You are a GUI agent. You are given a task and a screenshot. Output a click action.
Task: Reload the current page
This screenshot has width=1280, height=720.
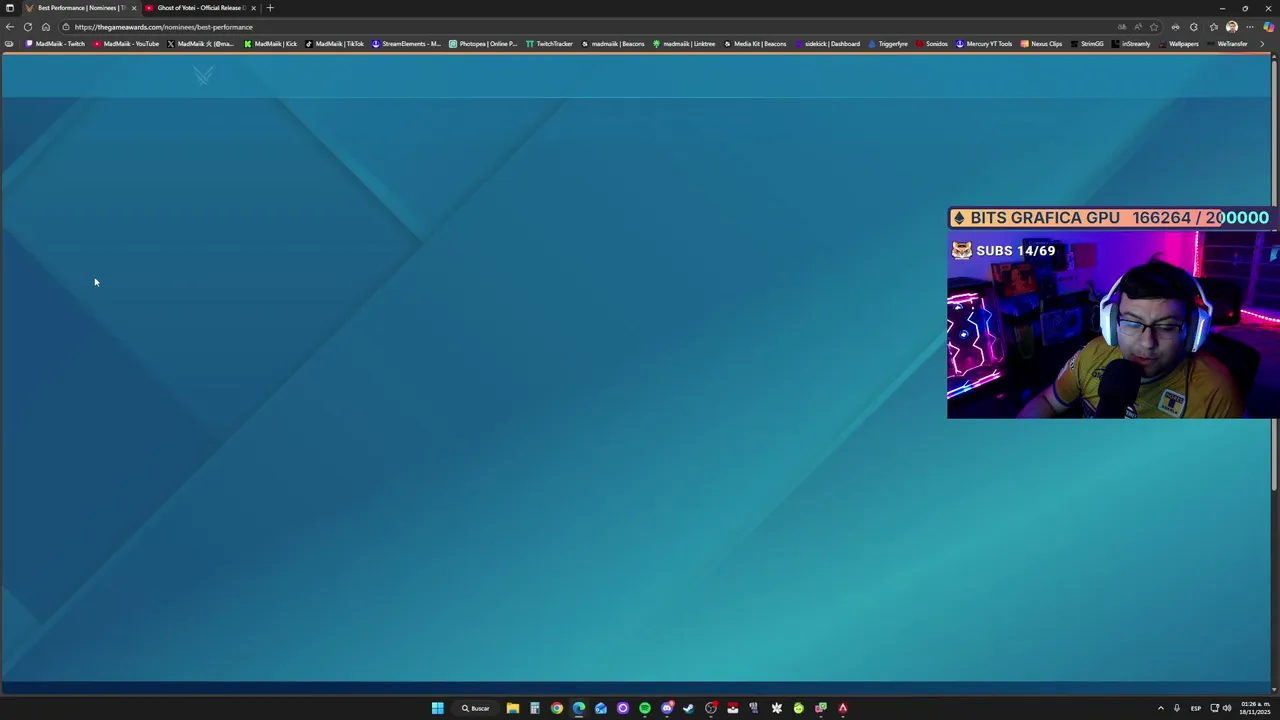pos(28,27)
